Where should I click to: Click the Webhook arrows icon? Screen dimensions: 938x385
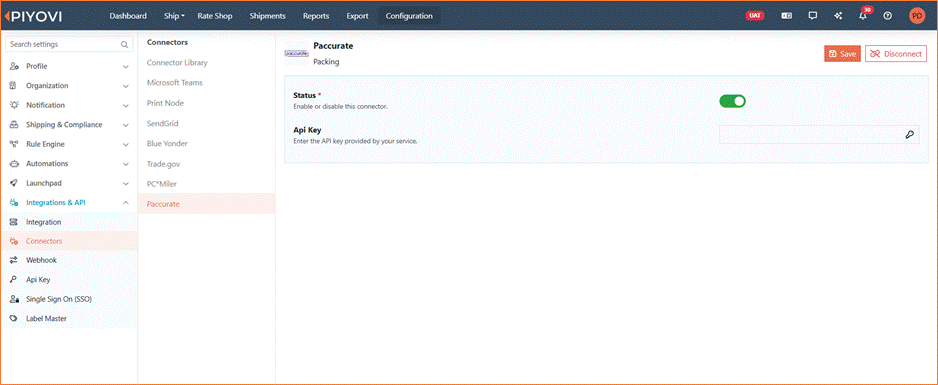(14, 260)
